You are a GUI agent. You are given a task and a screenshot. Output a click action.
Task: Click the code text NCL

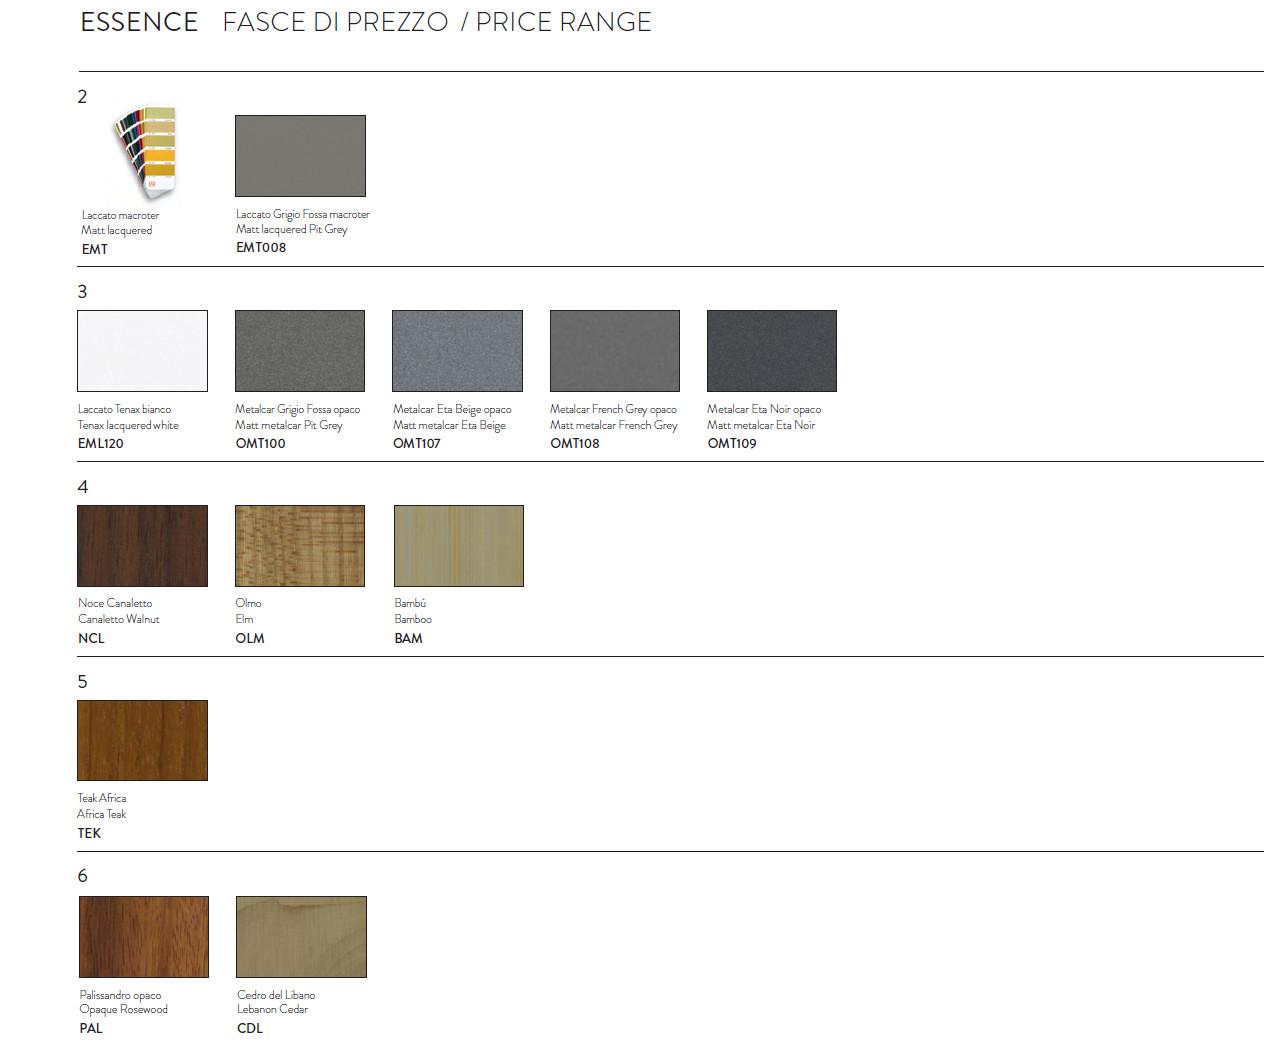91,638
